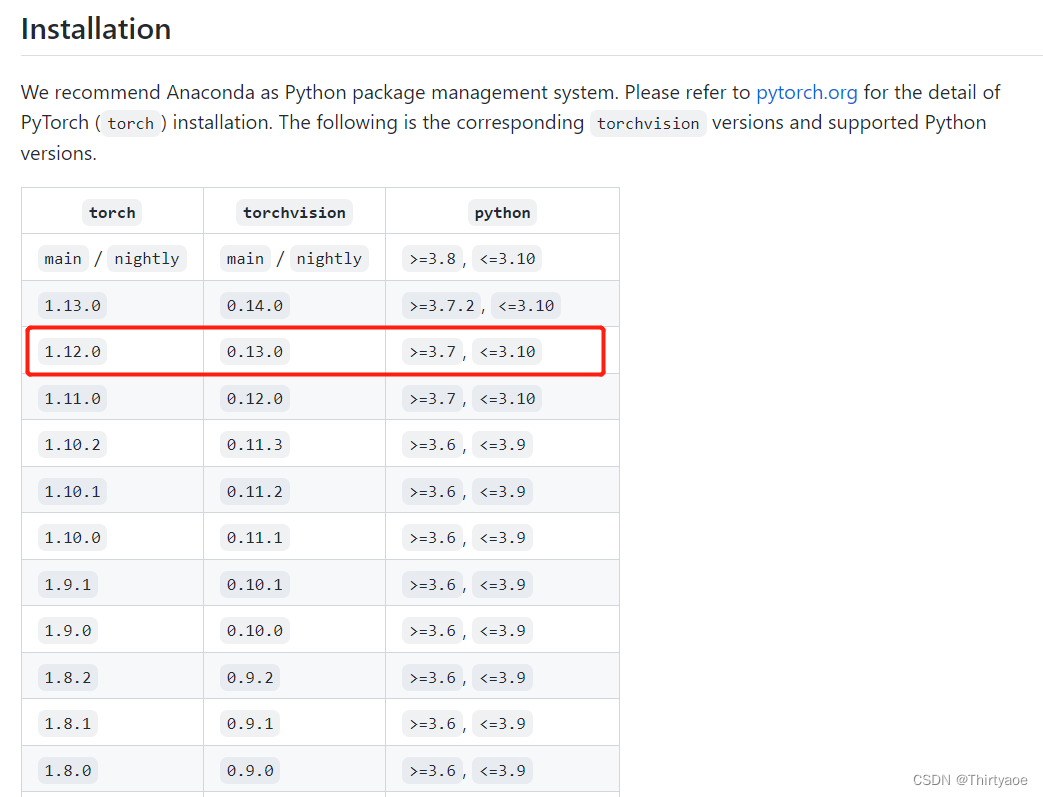Click the torch version 1.13.0 cell
Viewport: 1043px width, 797px height.
pyautogui.click(x=72, y=305)
